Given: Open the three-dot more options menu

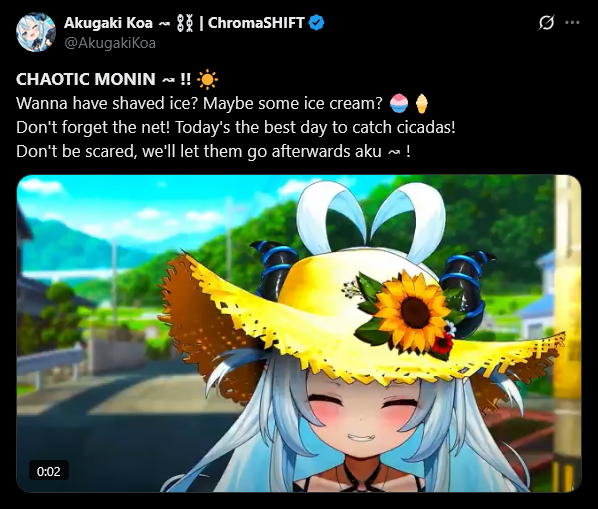Looking at the screenshot, I should point(572,23).
